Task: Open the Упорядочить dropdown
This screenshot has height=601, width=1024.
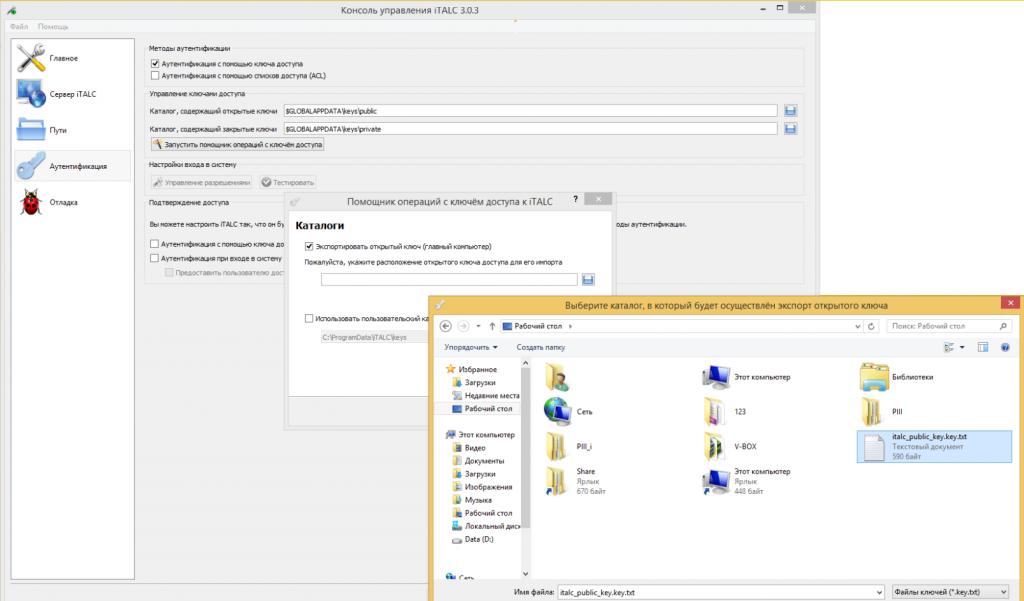Action: tap(471, 348)
